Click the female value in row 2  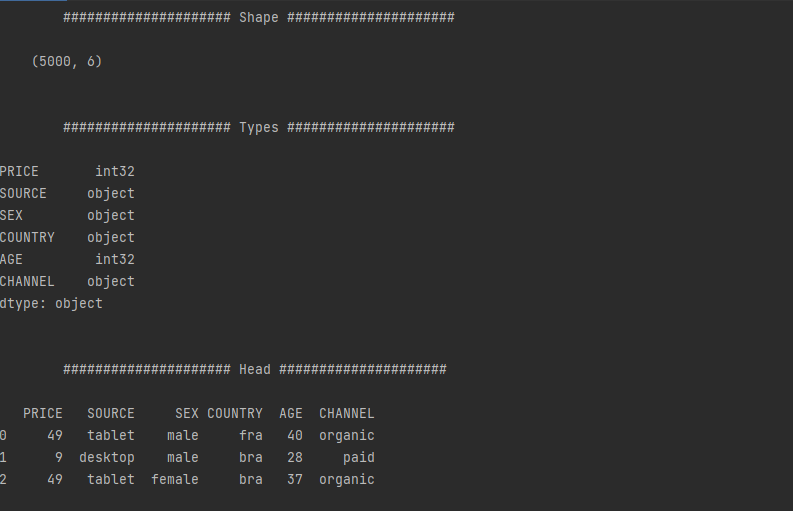[x=175, y=480]
